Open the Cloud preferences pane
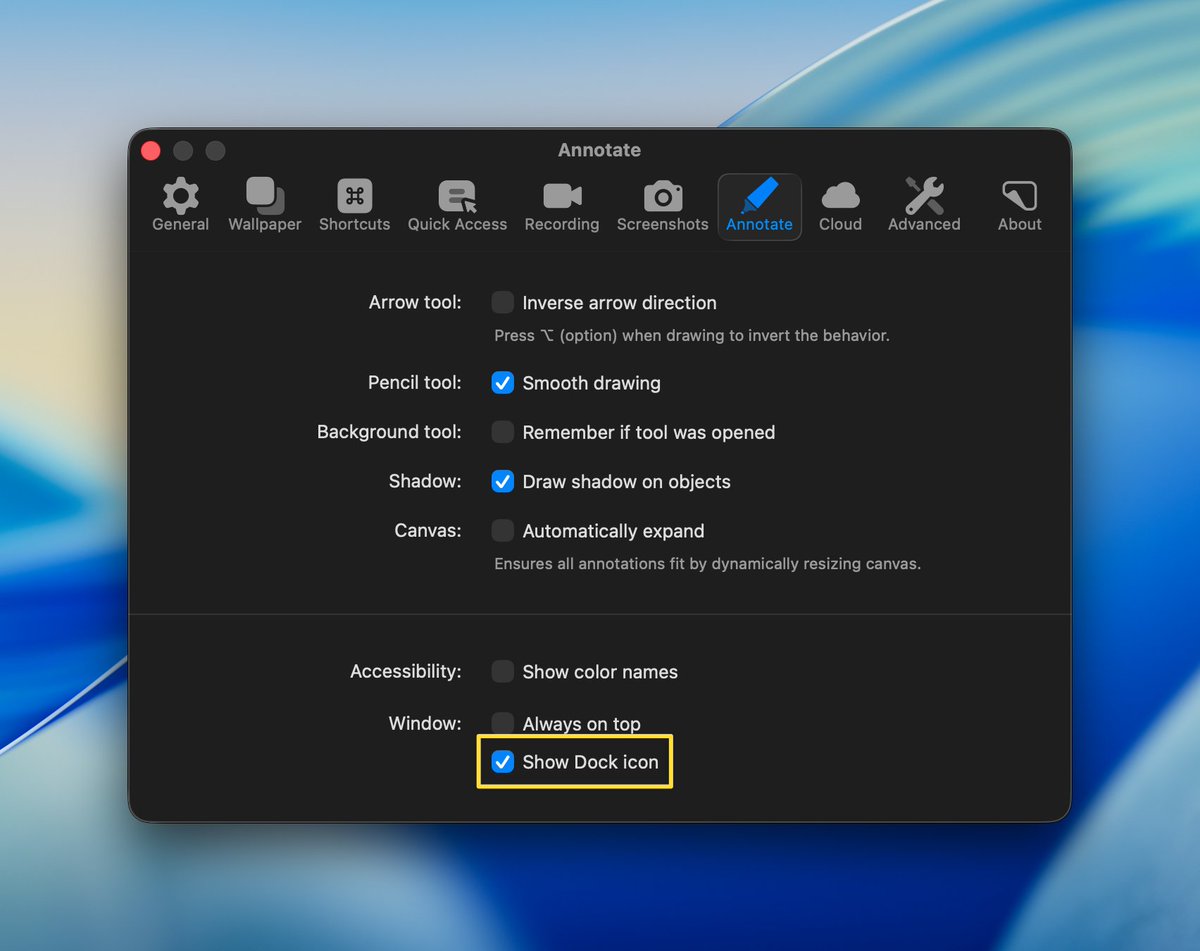The width and height of the screenshot is (1200, 951). (x=840, y=205)
